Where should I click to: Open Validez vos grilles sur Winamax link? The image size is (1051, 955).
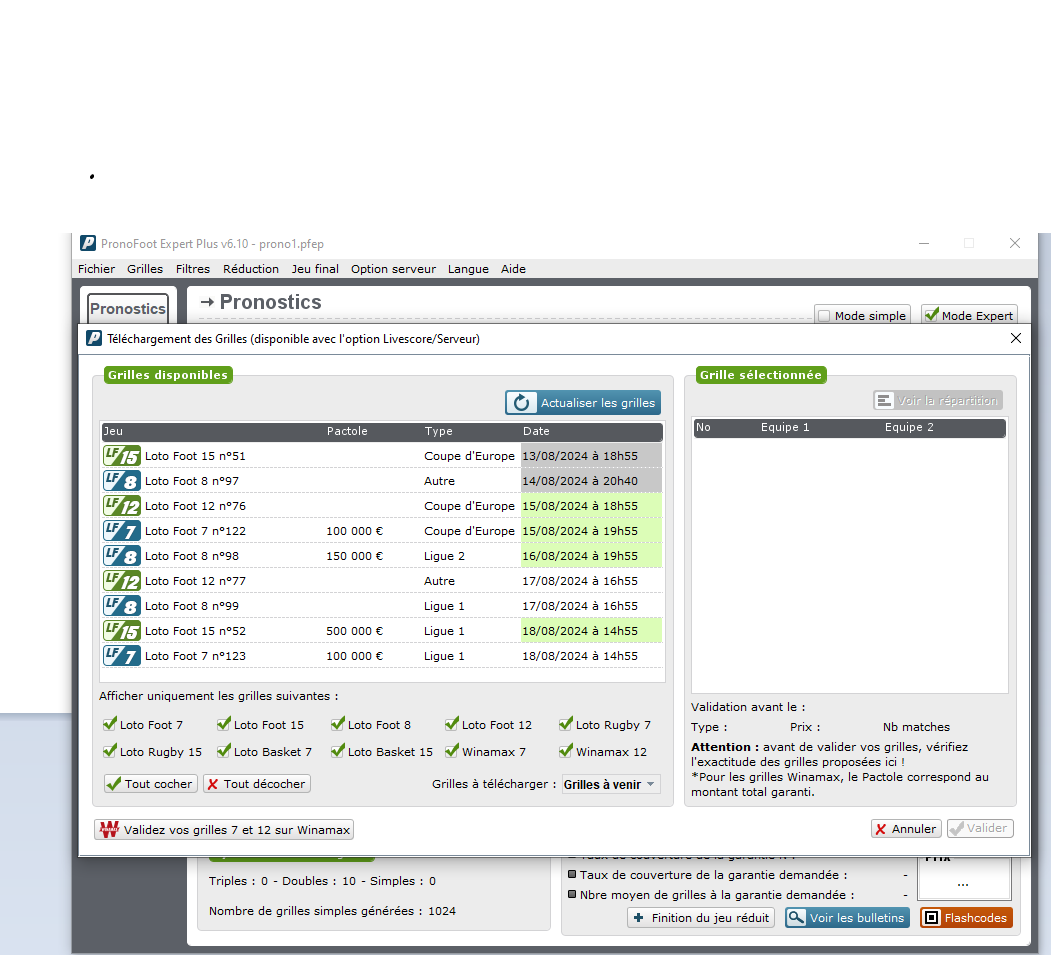[224, 830]
